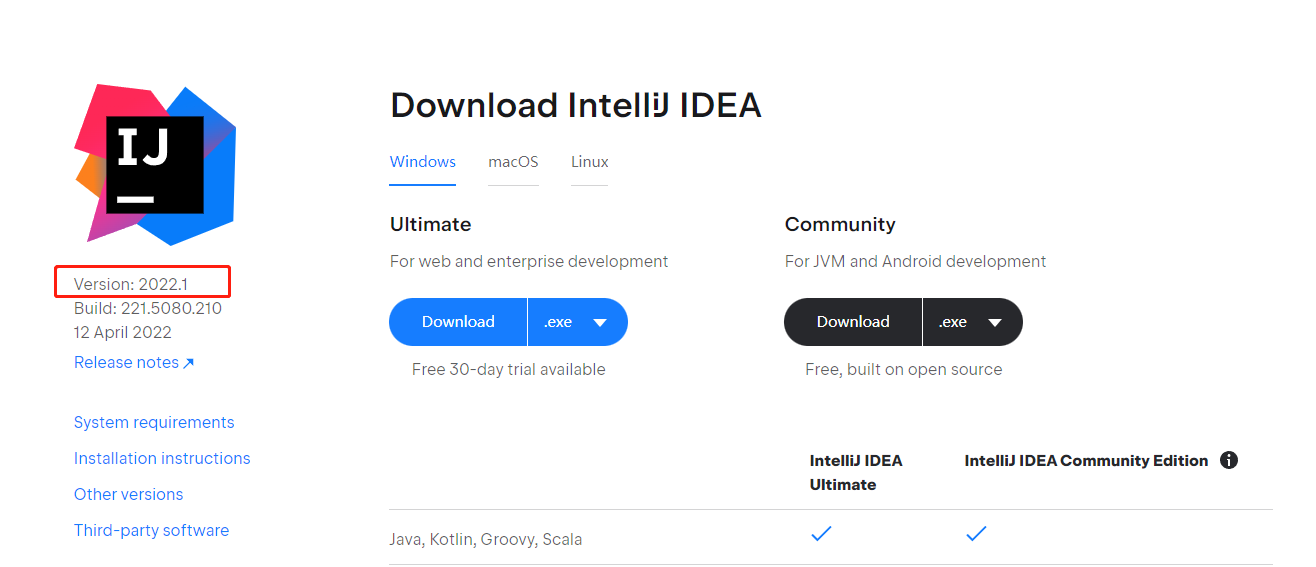
Task: Click the '12 April 2022' date text
Action: pos(123,332)
